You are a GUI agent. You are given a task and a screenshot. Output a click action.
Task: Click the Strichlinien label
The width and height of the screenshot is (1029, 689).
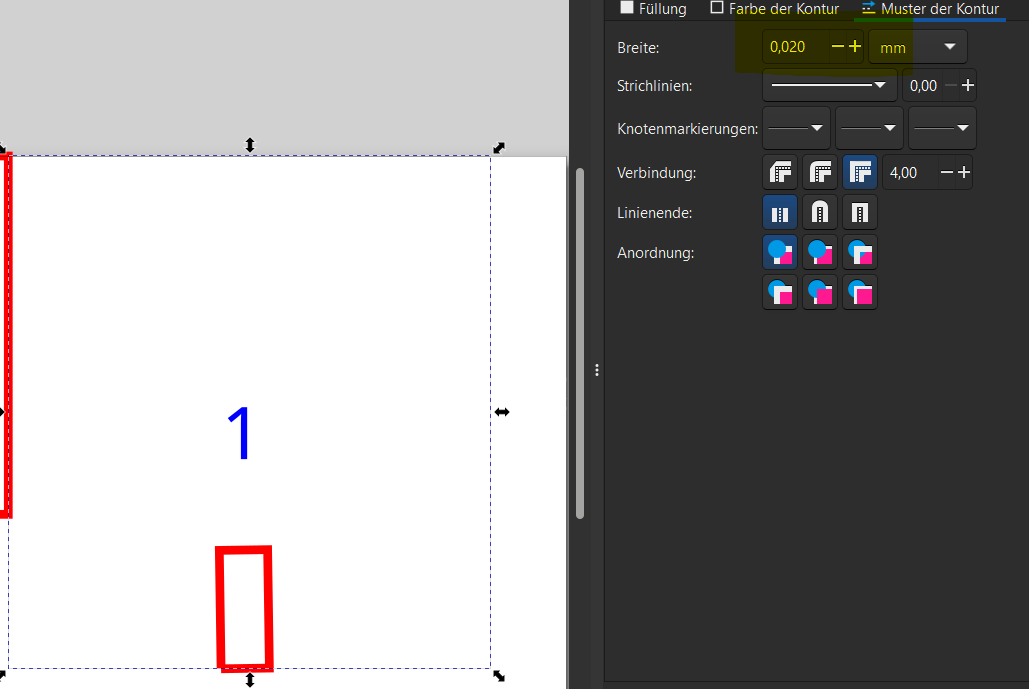654,86
